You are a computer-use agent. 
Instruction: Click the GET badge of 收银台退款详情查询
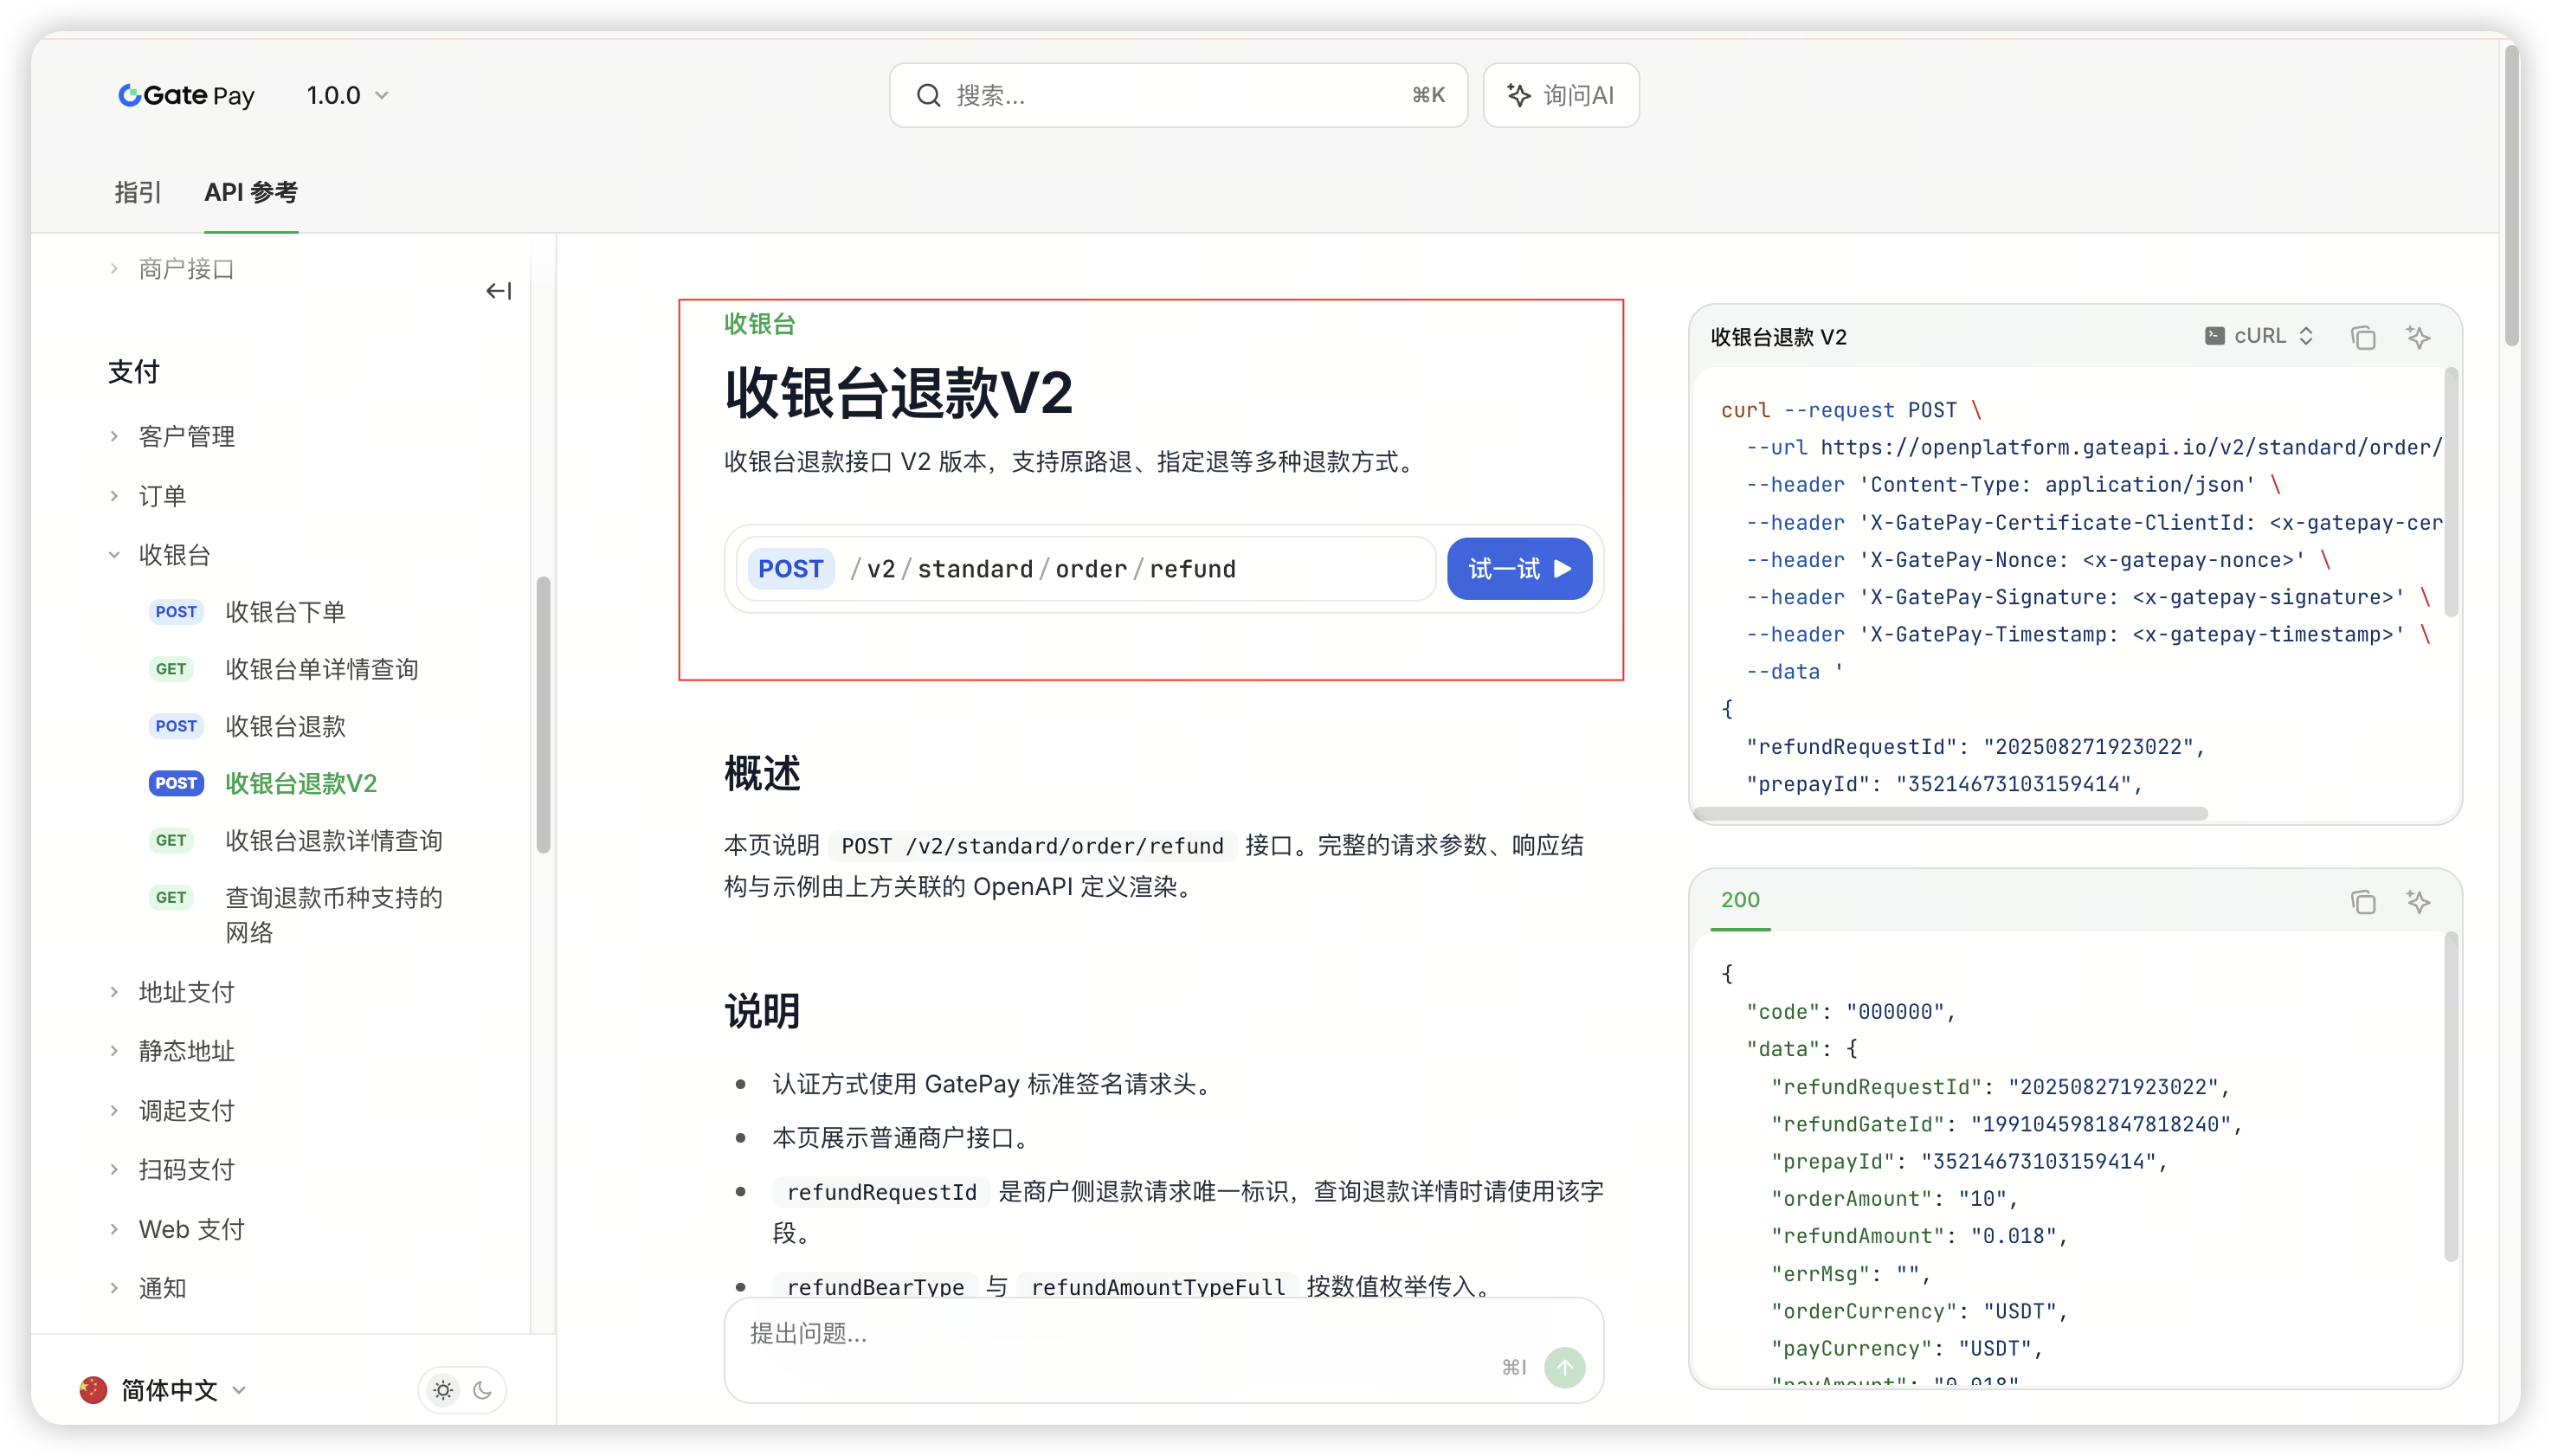(x=171, y=841)
